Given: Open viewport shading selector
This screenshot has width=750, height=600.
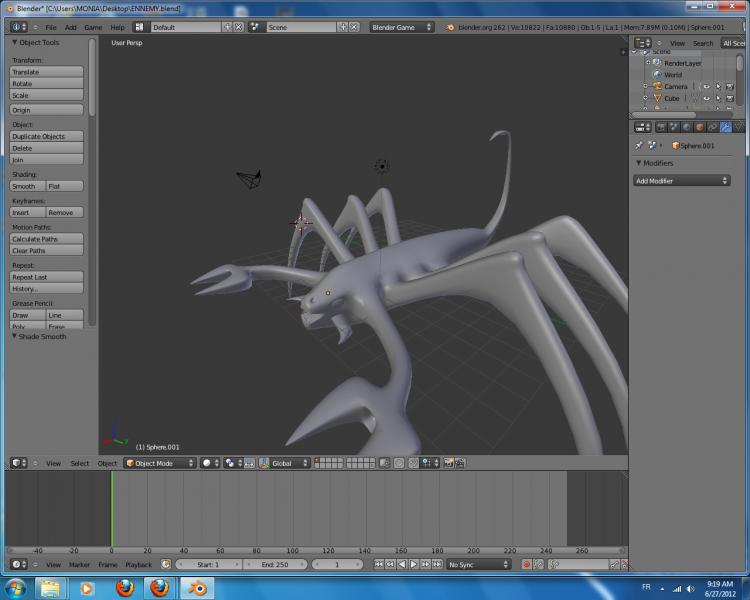Looking at the screenshot, I should point(210,463).
